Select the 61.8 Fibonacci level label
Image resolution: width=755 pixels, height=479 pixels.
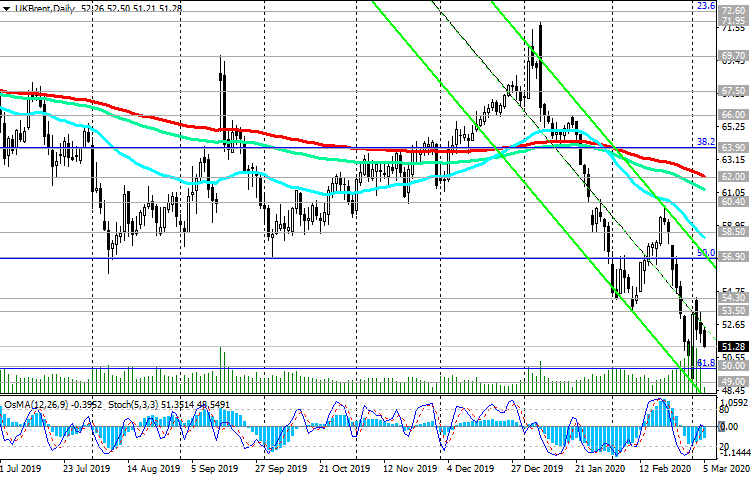(705, 362)
